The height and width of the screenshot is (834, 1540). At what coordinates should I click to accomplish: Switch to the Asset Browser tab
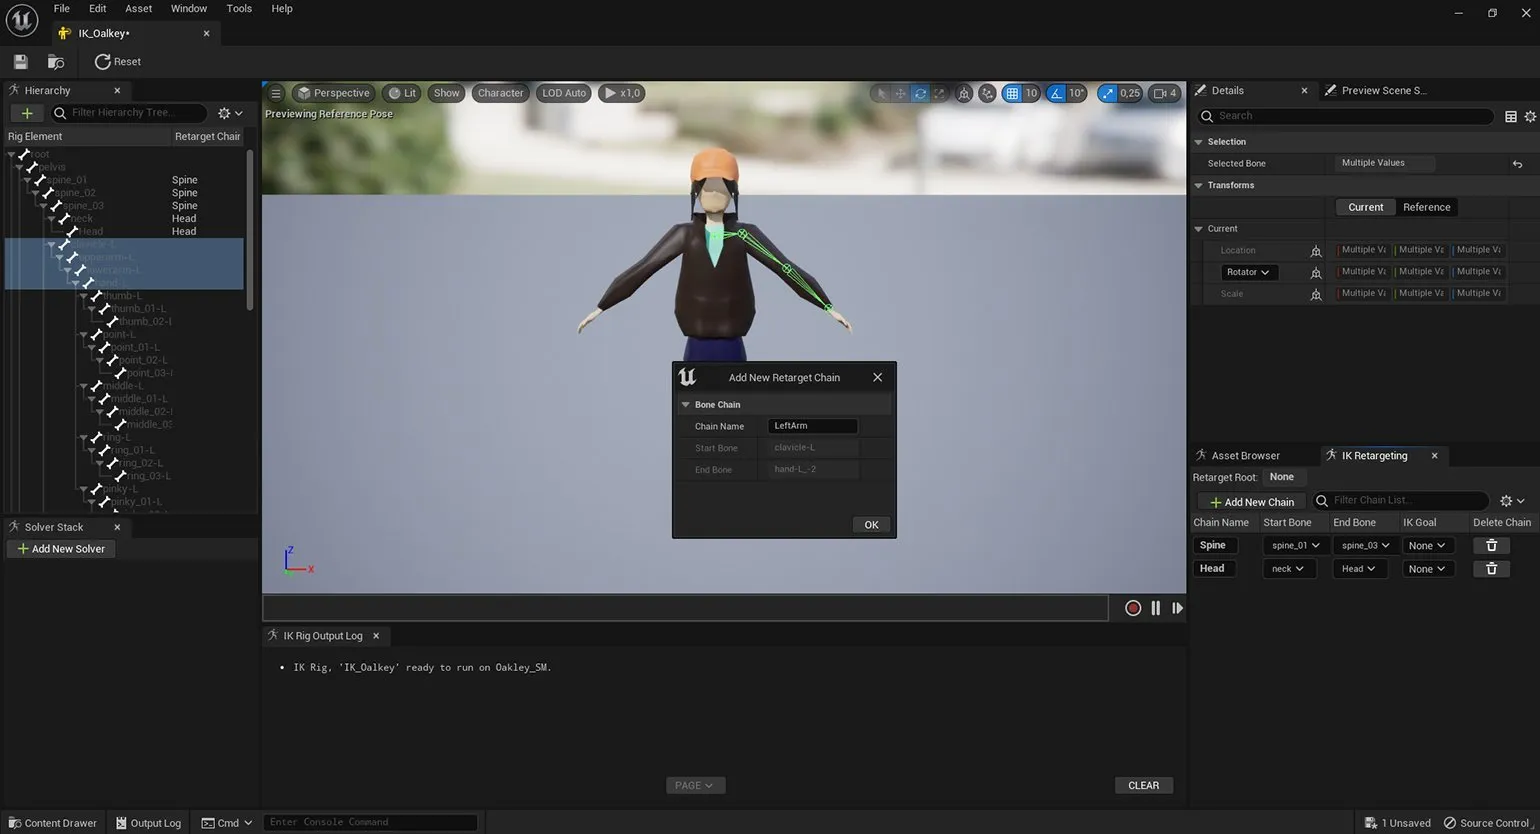tap(1244, 455)
